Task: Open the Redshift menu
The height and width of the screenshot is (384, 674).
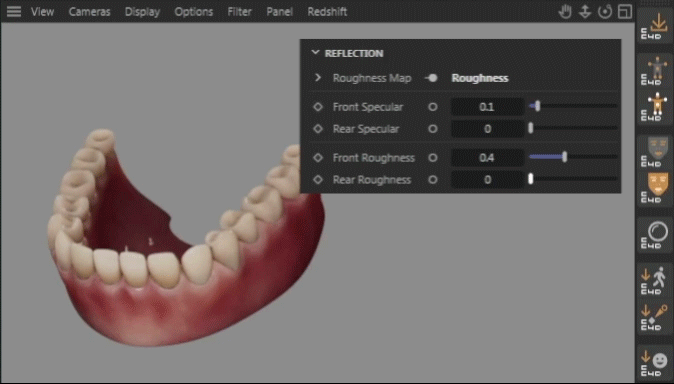Action: pos(327,12)
